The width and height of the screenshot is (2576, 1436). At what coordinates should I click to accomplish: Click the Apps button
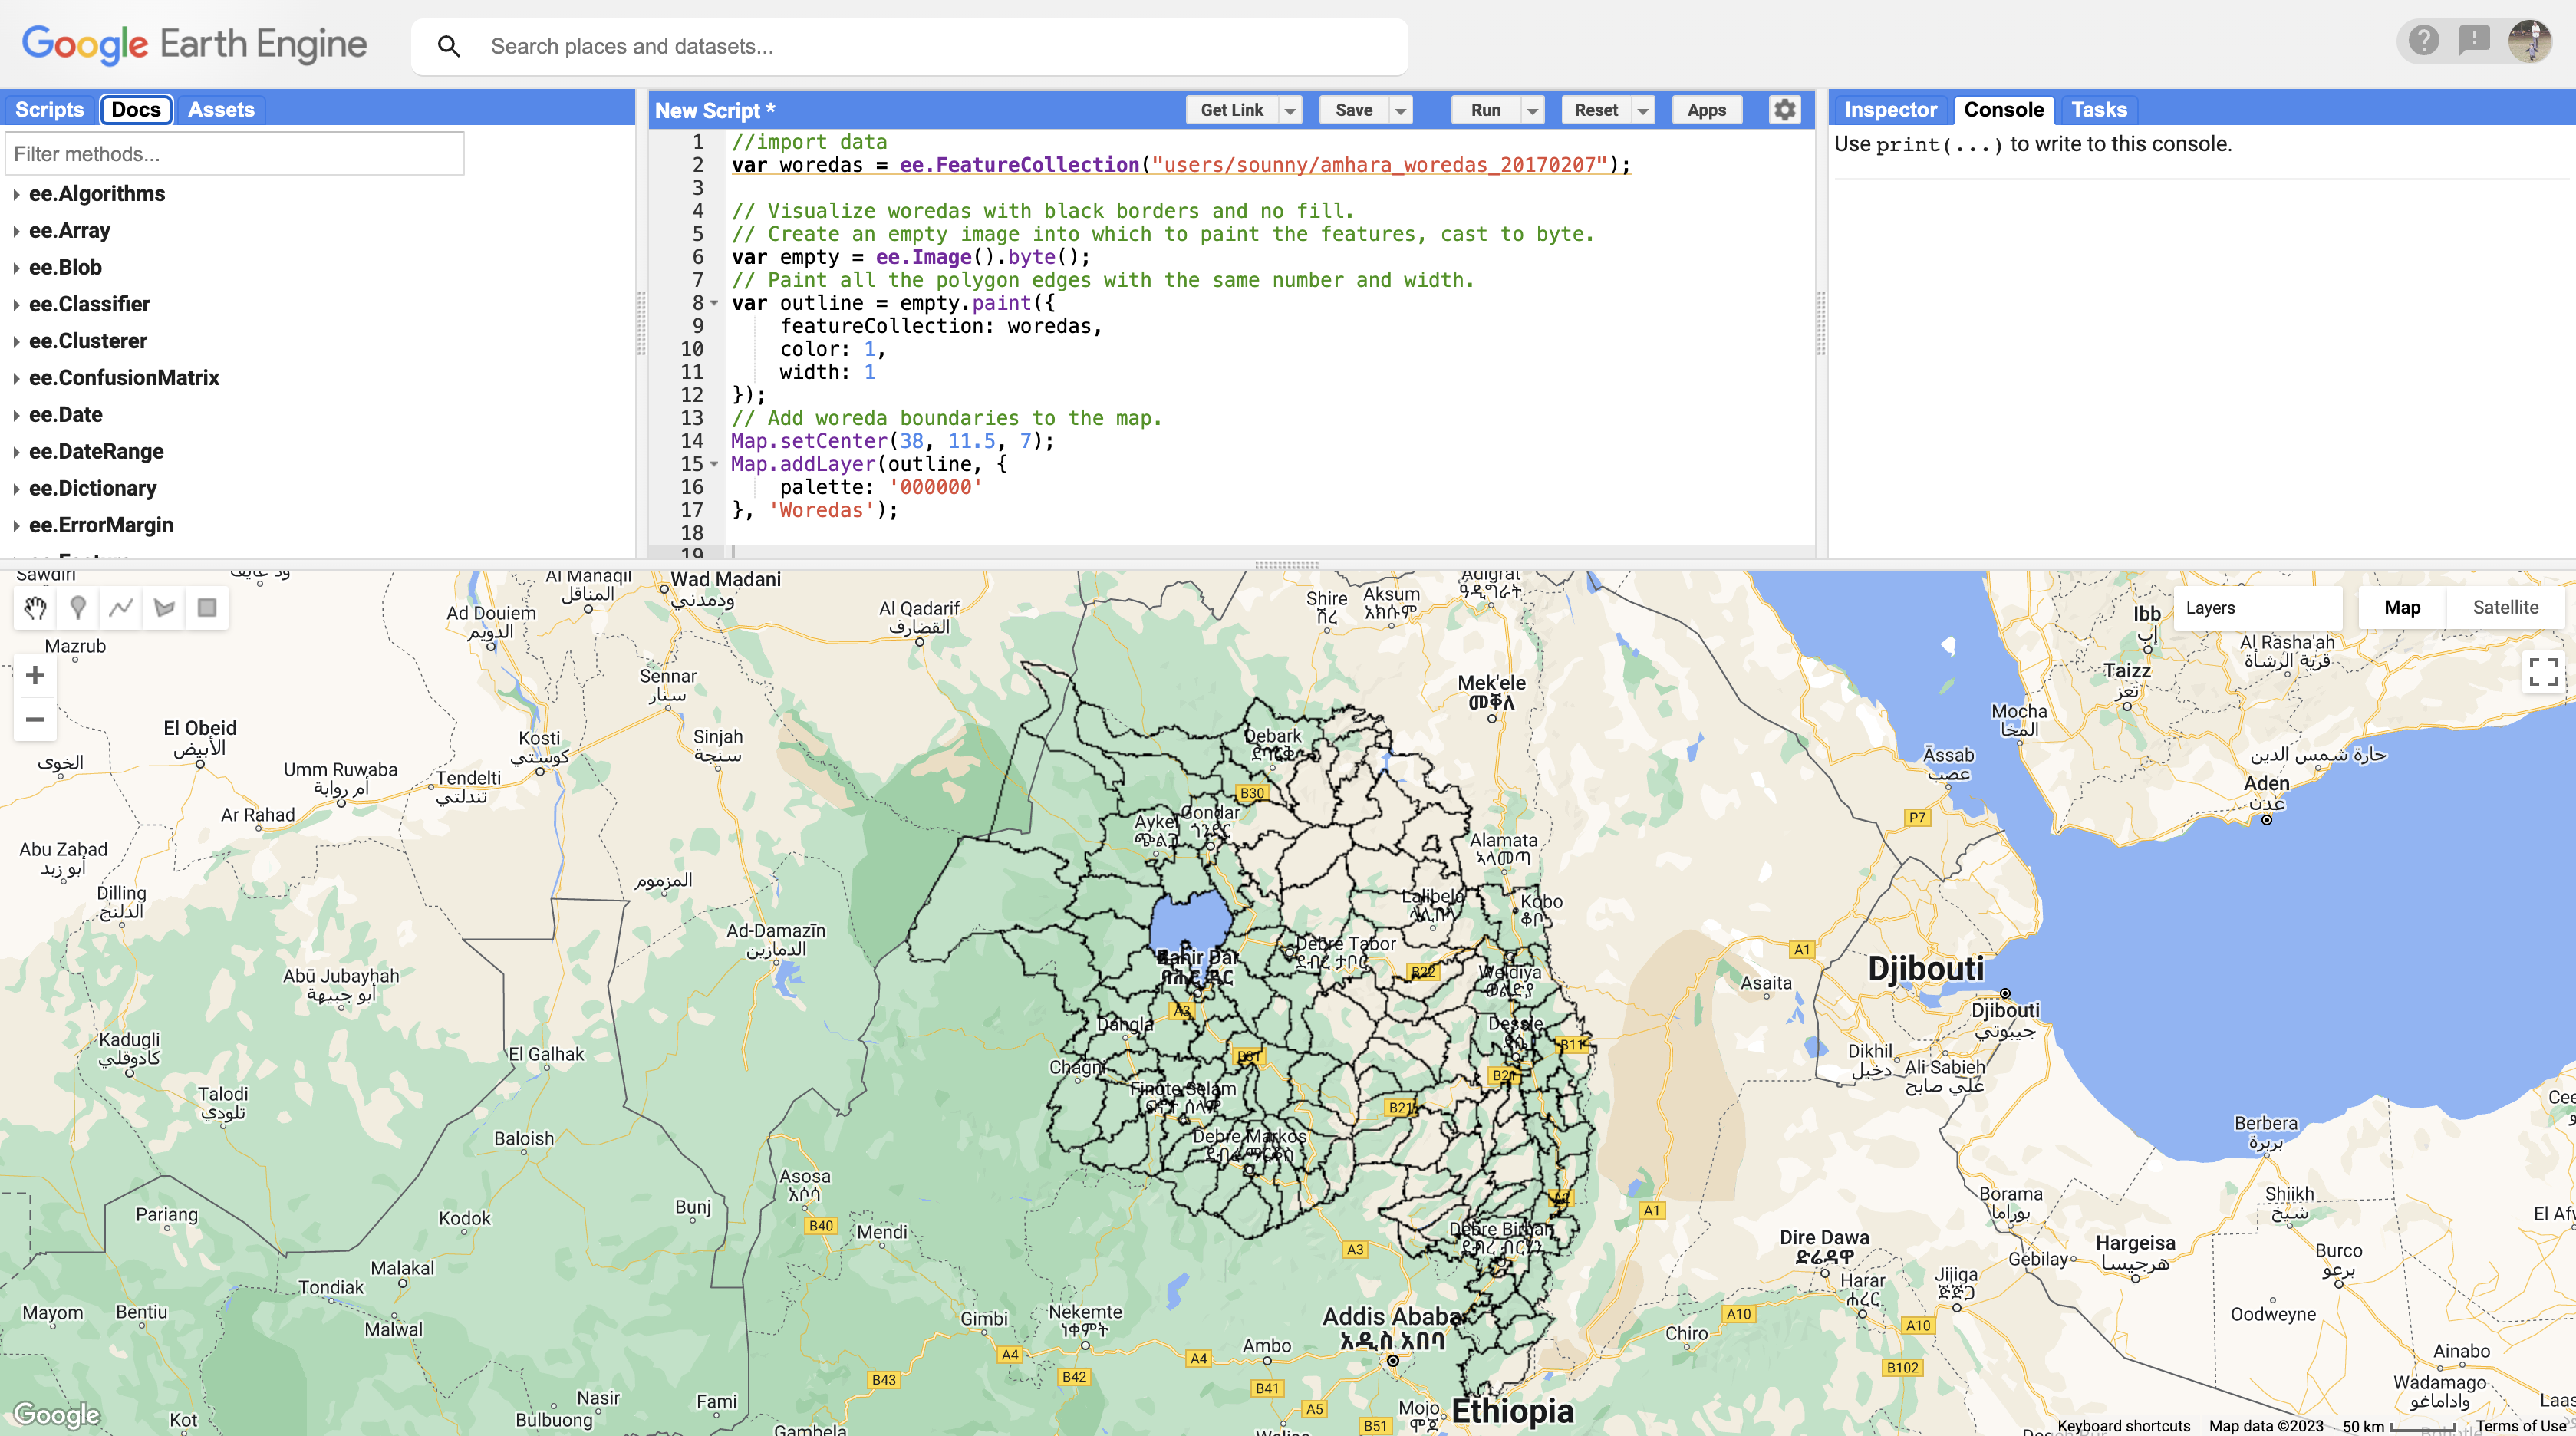1706,110
